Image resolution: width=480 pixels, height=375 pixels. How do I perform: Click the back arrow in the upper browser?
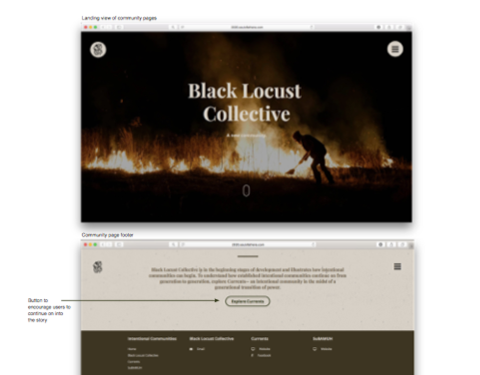pyautogui.click(x=103, y=27)
